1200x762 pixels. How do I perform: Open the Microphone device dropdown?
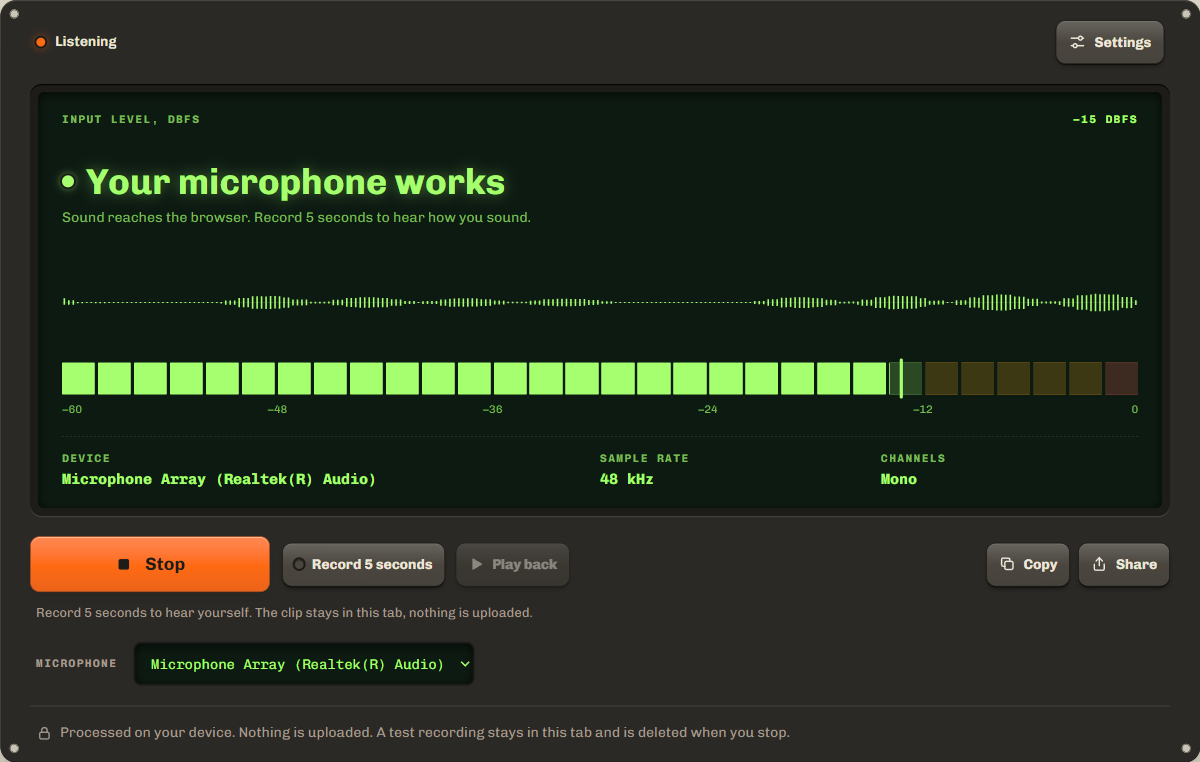click(304, 664)
